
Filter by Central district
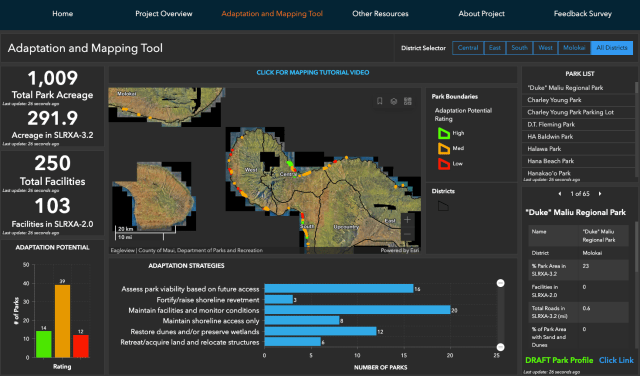pos(468,48)
